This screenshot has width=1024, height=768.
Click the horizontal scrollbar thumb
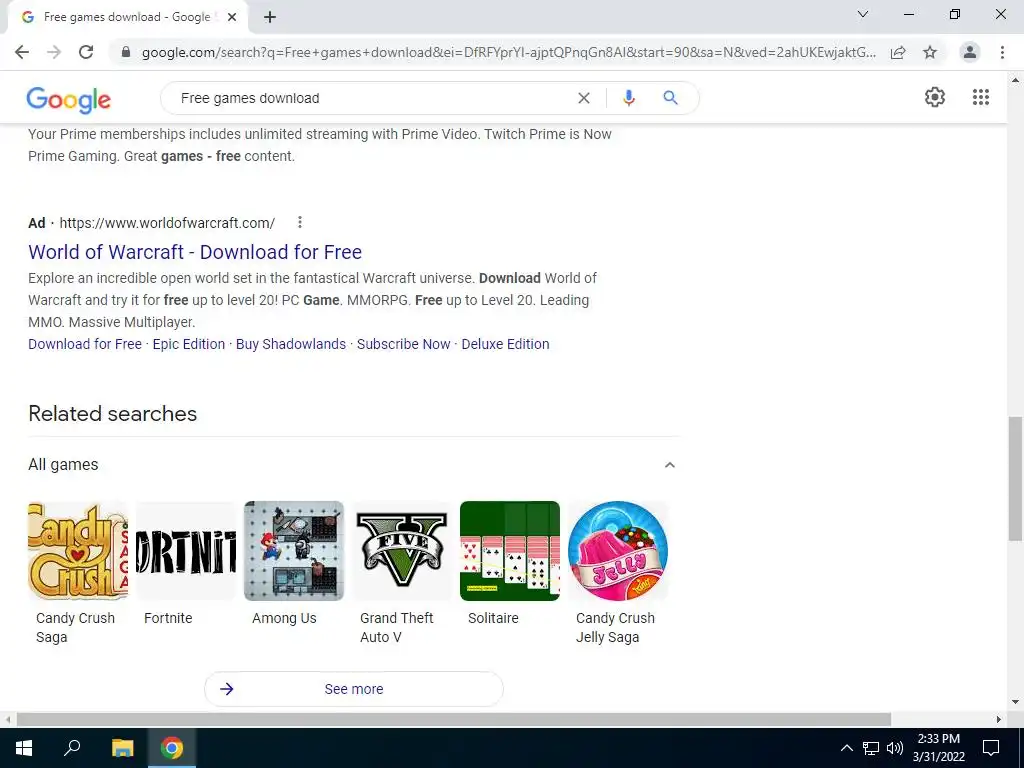click(453, 720)
